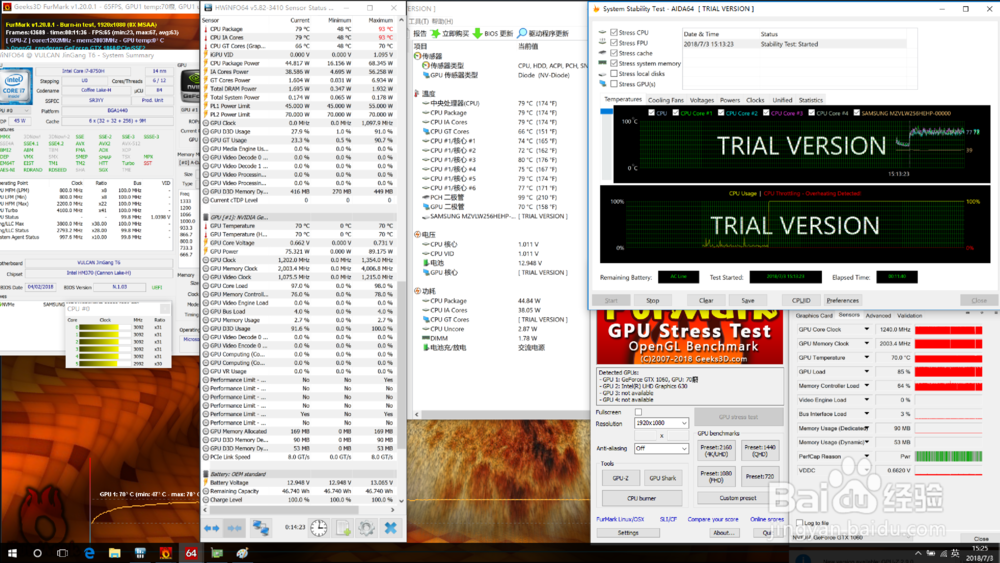
Task: Click HWiNFO collapse-columns arrows icon
Action: click(235, 528)
